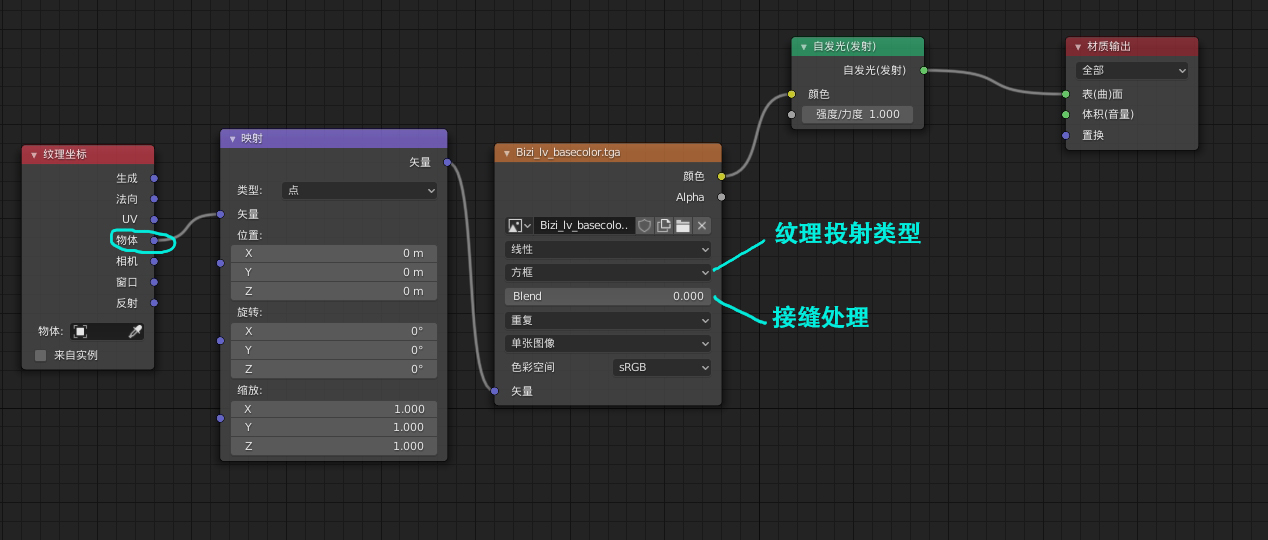Collapse the Bizi_lv_basecolor.tga node with its triangle
The width and height of the screenshot is (1268, 540).
[x=507, y=153]
